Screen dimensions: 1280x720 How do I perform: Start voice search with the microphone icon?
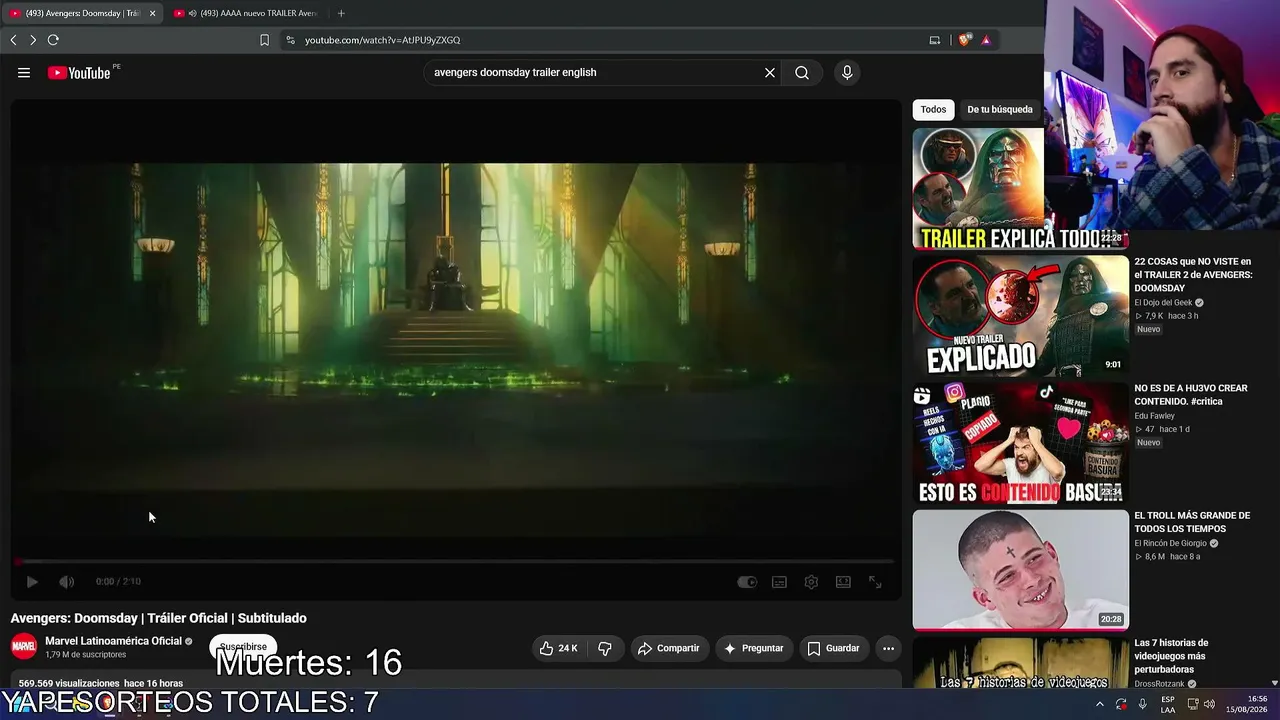(x=847, y=72)
